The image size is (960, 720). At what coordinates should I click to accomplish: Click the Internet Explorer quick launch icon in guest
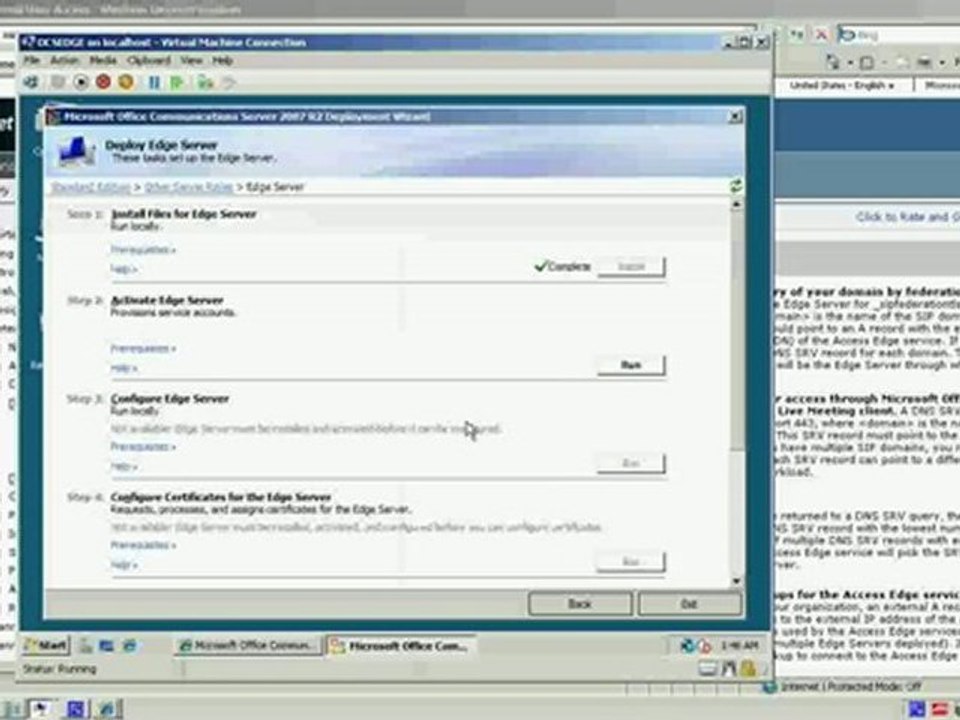tap(129, 645)
